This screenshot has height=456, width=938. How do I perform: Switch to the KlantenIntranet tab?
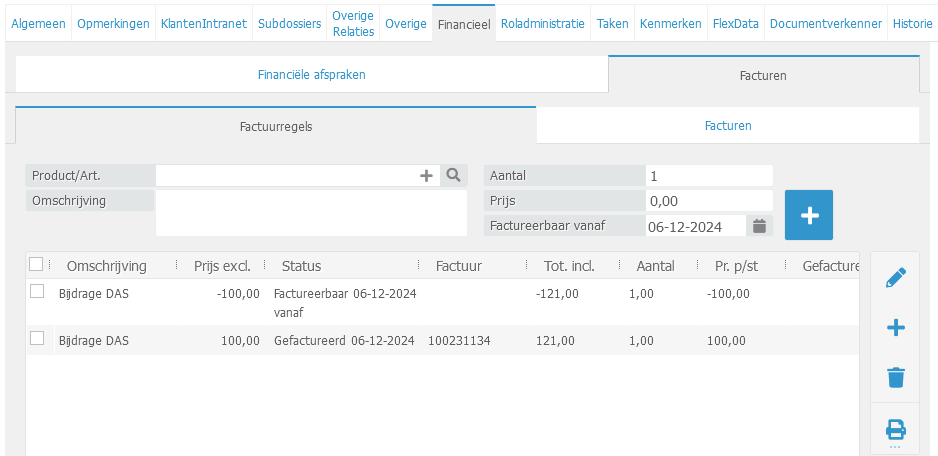[x=204, y=24]
